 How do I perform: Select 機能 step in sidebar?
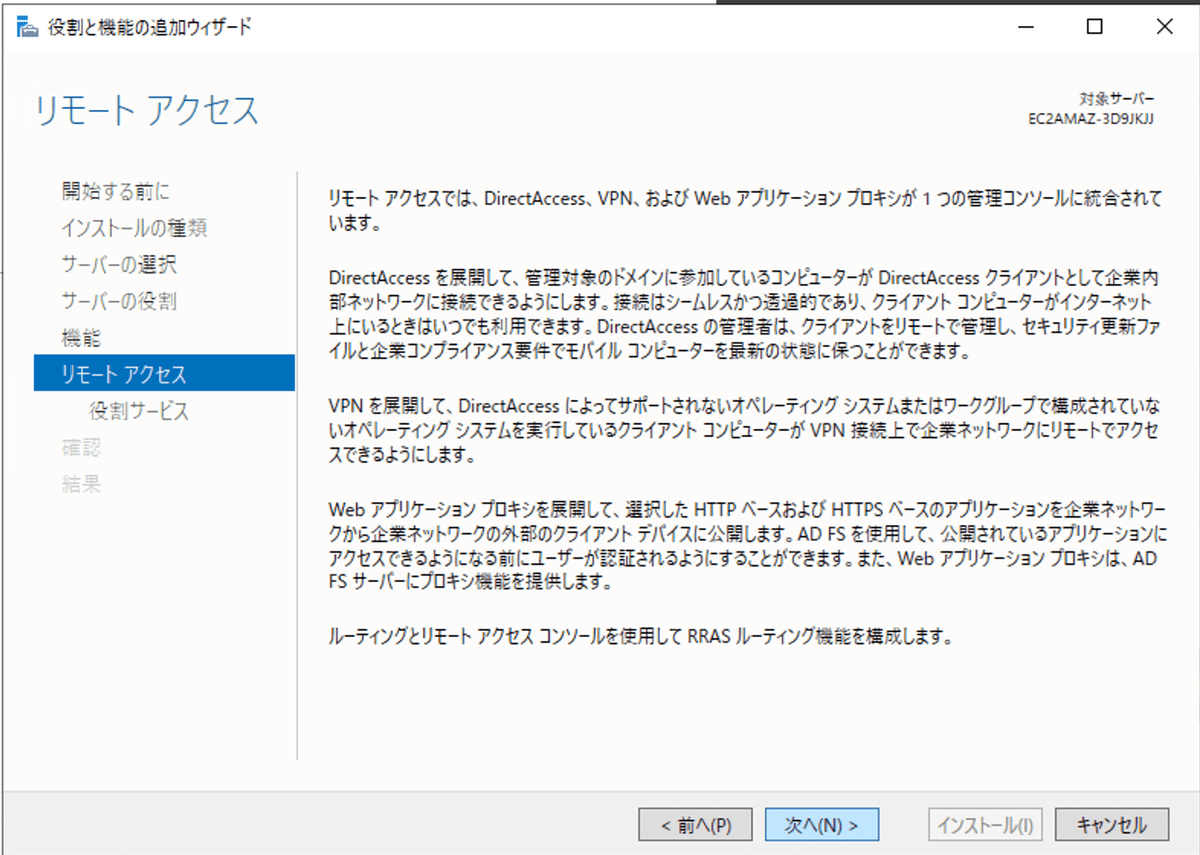click(81, 338)
